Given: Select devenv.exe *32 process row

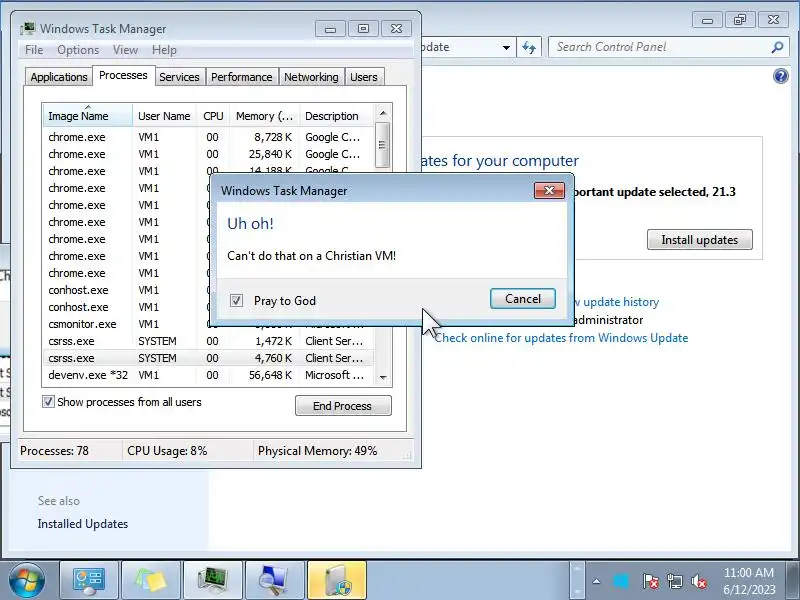Looking at the screenshot, I should pos(208,375).
